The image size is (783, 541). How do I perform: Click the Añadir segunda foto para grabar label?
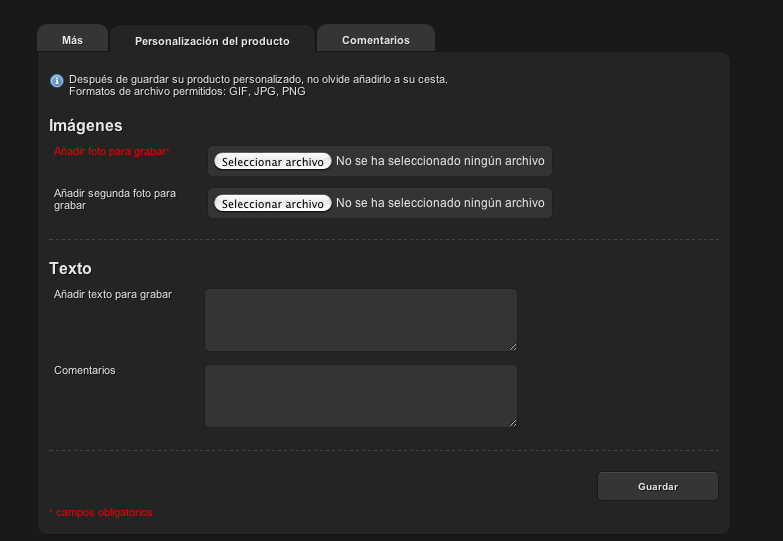click(114, 198)
